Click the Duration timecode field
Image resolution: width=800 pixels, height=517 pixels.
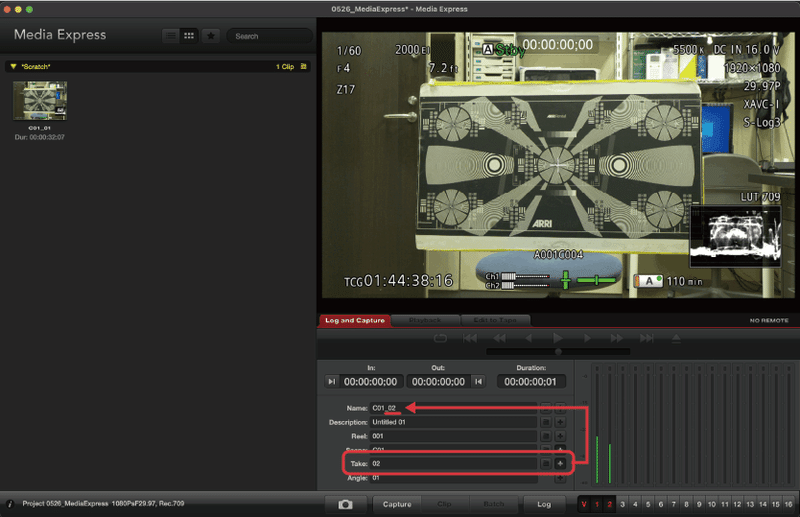click(x=530, y=382)
